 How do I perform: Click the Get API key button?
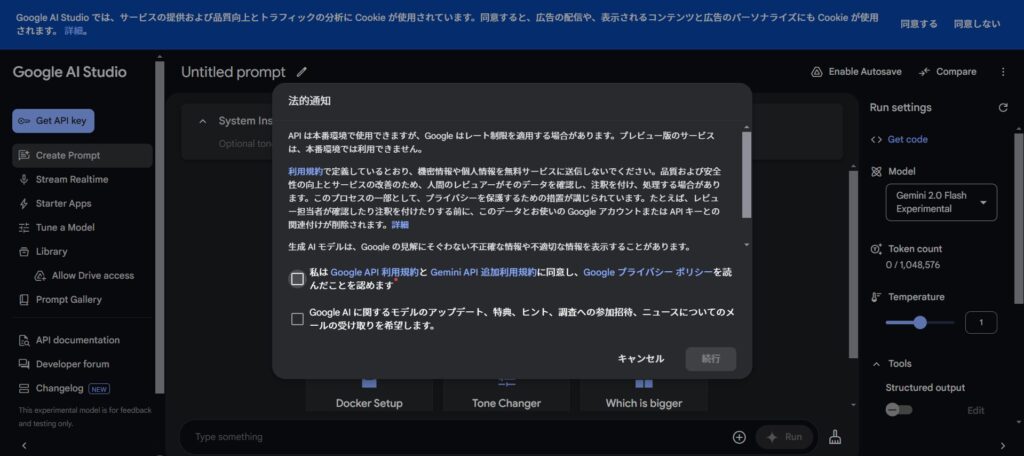click(x=53, y=121)
